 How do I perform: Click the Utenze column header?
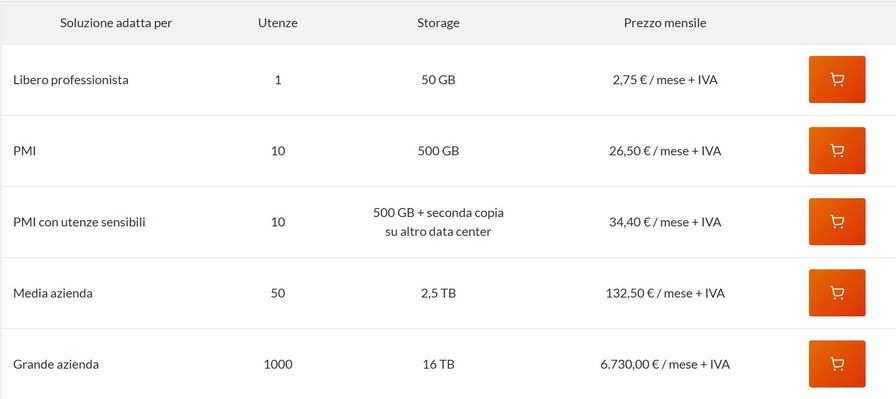[x=278, y=23]
